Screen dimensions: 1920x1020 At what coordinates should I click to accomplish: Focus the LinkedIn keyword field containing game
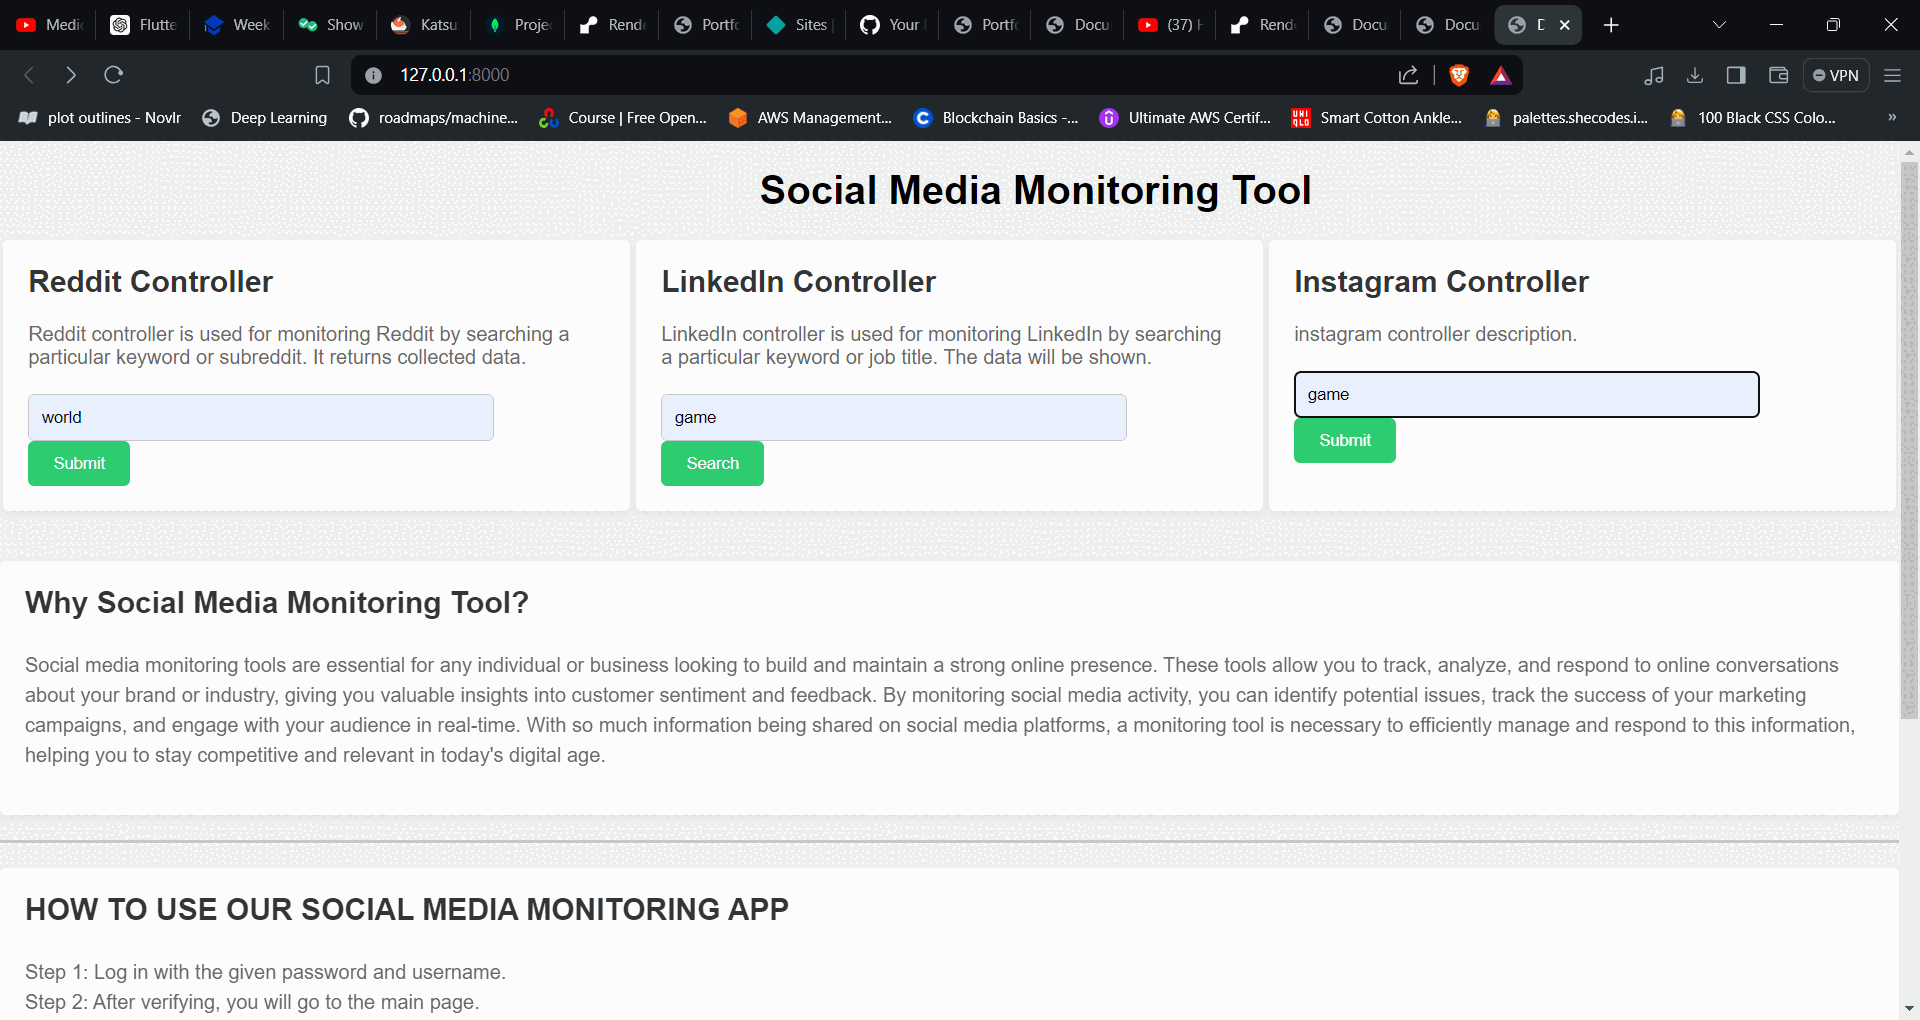(x=894, y=417)
